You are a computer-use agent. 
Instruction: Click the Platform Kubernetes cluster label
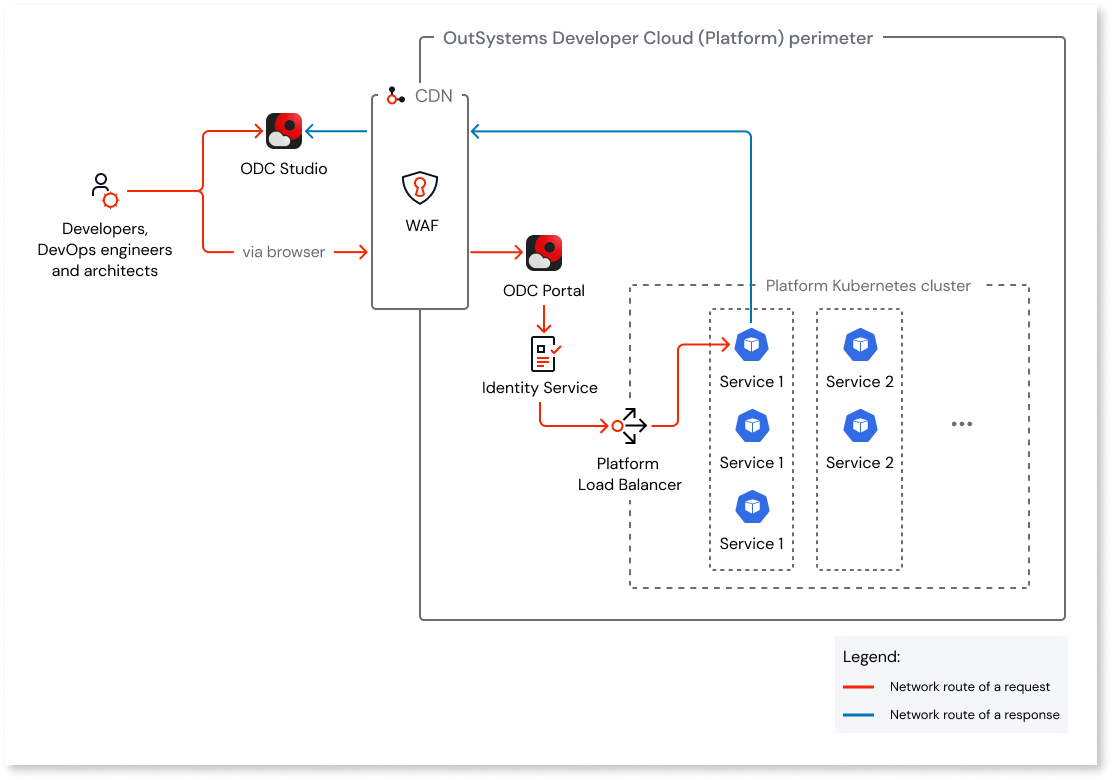tap(866, 285)
